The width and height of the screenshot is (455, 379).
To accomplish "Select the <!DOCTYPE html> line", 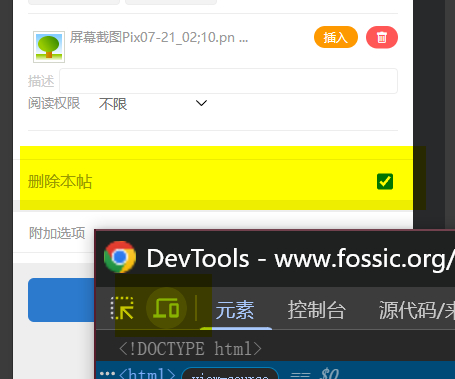I will click(190, 349).
